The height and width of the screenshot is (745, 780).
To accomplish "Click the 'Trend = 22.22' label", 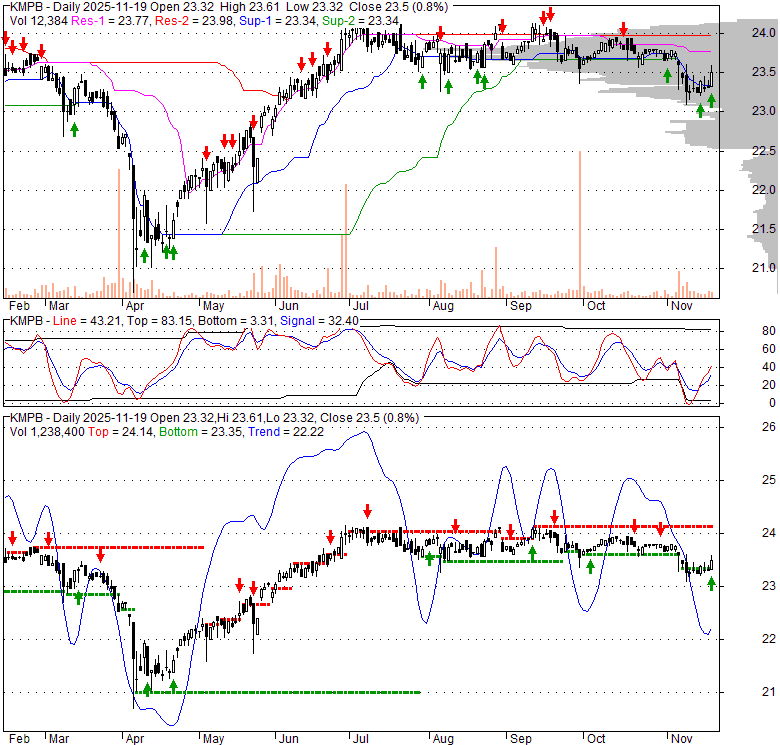I will click(x=286, y=432).
